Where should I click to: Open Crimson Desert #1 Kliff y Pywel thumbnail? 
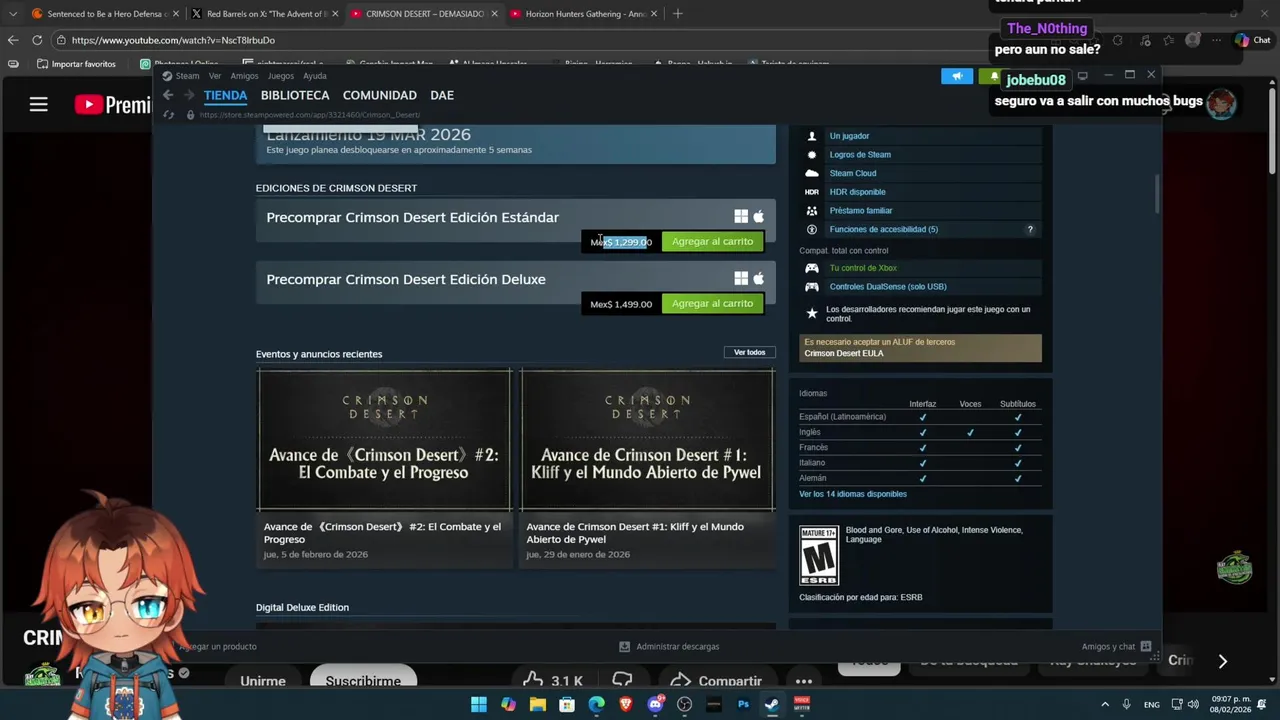[647, 440]
